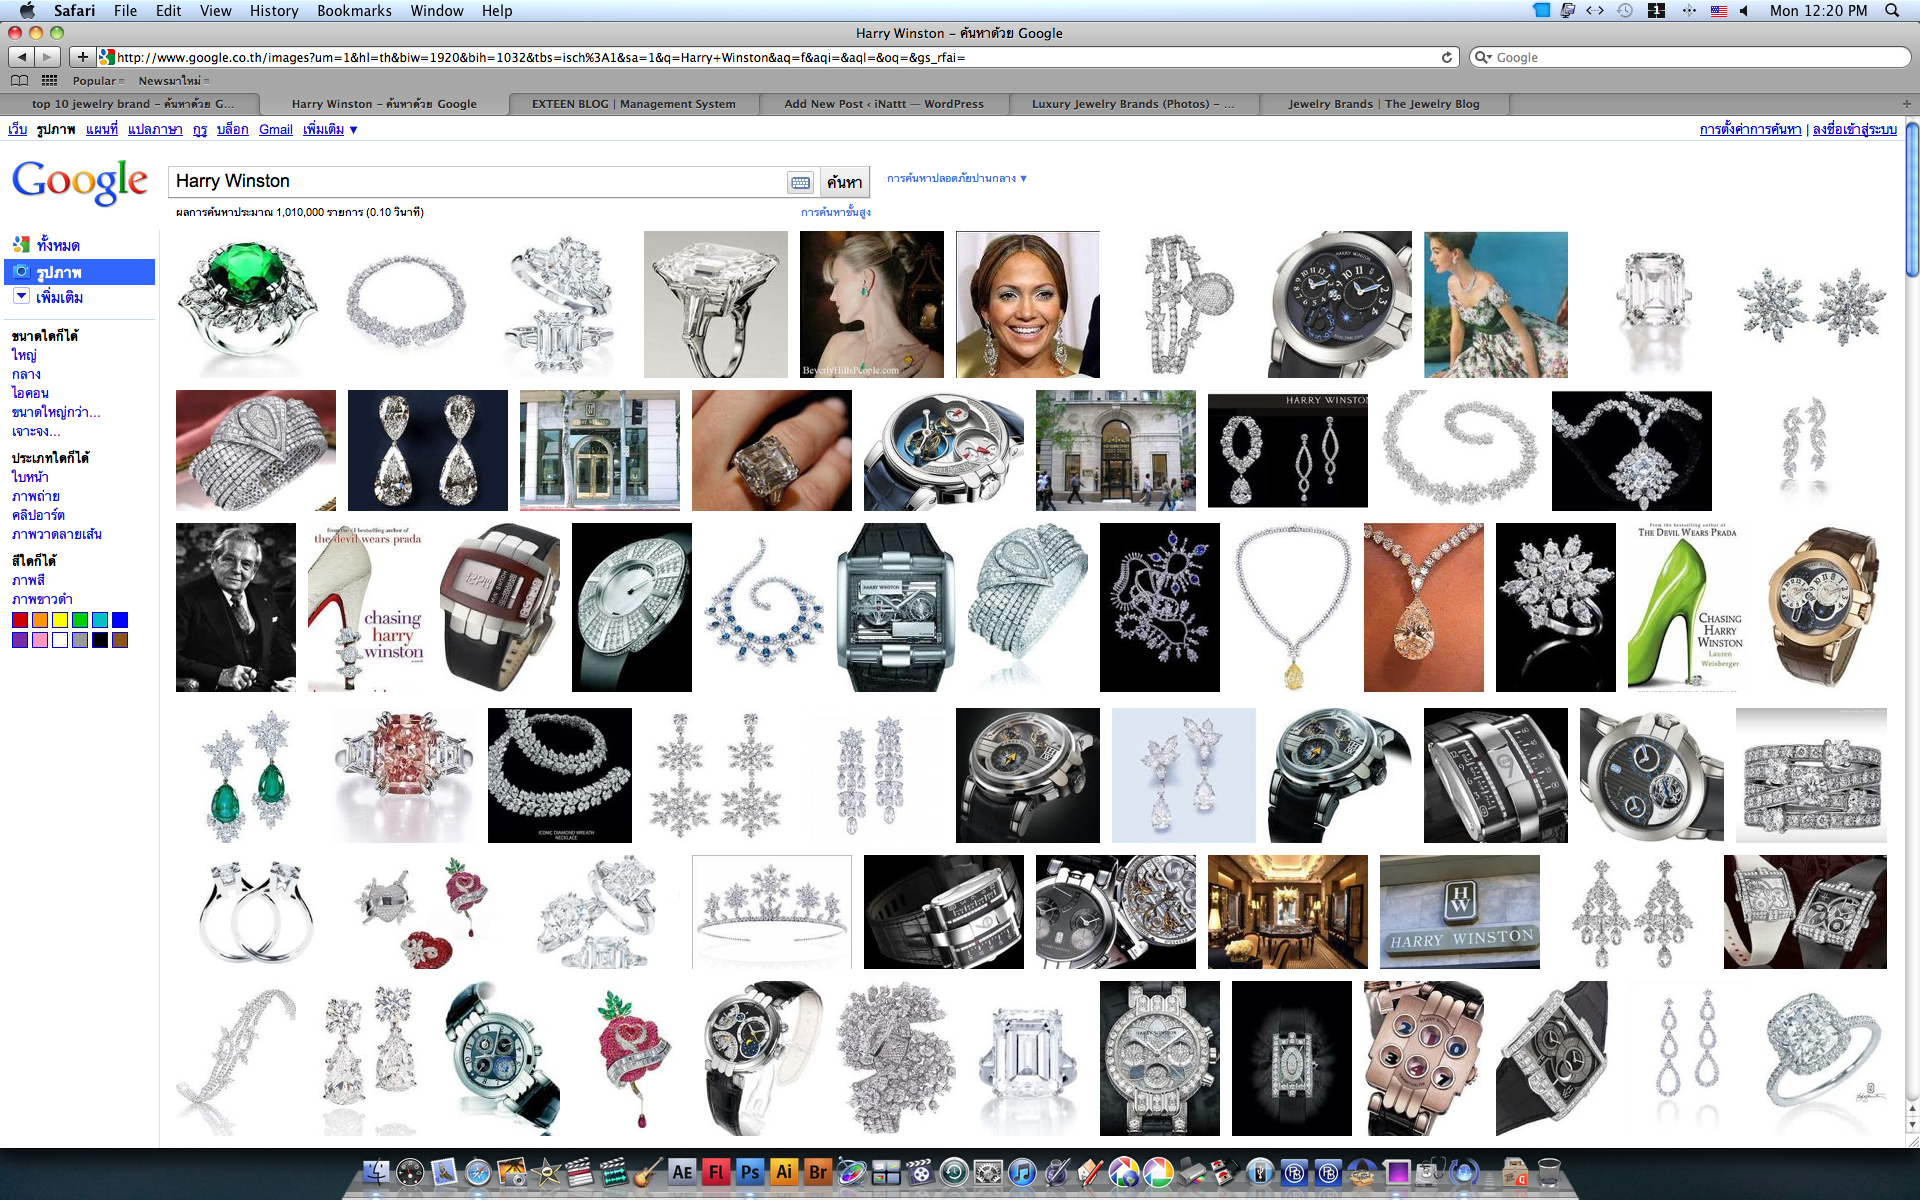The width and height of the screenshot is (1920, 1200).
Task: Switch to Add New Post WordPress tab
Action: tap(884, 104)
